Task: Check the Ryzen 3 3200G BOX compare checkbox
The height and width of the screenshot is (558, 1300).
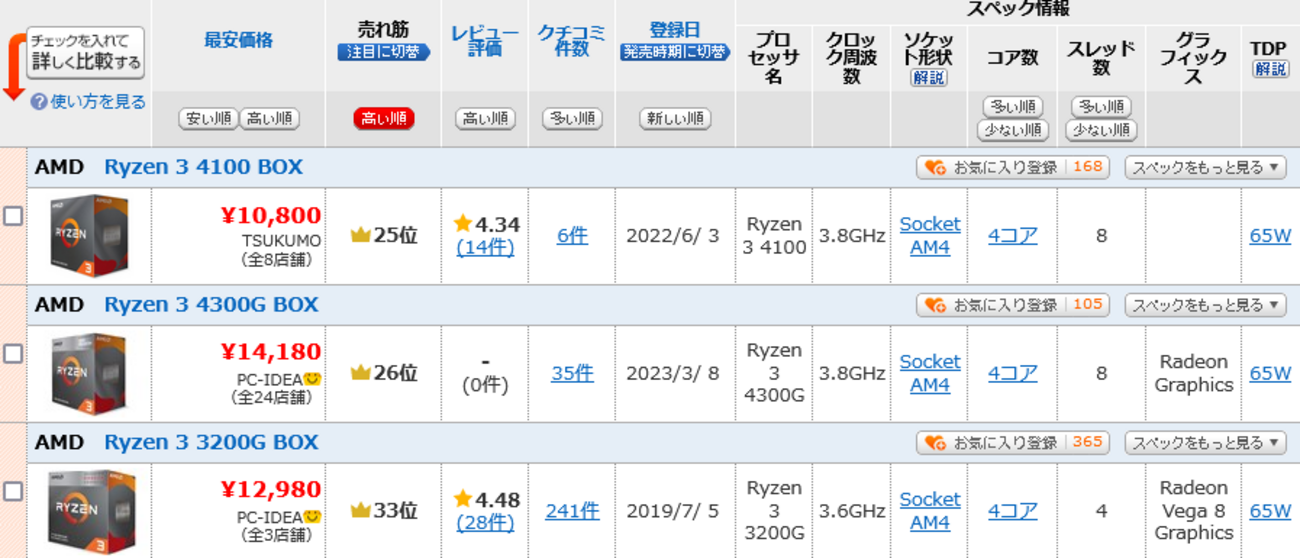Action: (13, 491)
